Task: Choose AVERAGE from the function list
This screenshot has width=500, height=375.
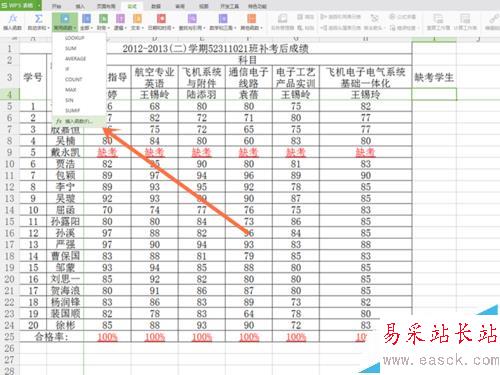Action: tap(79, 59)
